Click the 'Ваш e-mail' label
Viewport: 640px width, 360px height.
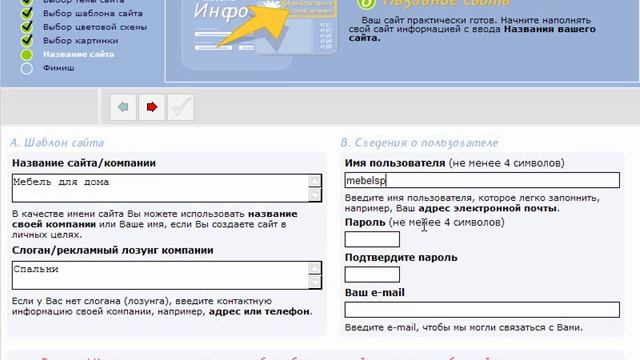pos(375,293)
